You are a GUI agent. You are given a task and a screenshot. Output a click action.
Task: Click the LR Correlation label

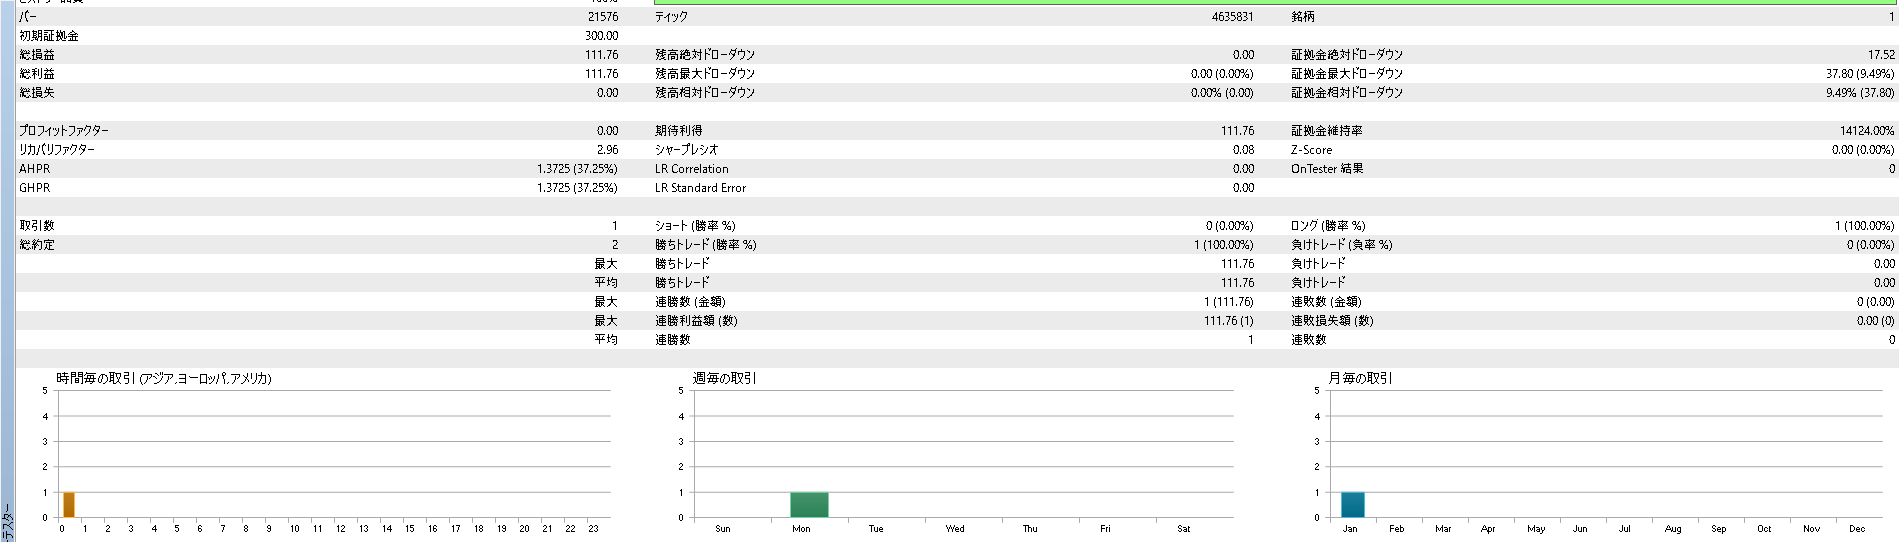point(692,169)
